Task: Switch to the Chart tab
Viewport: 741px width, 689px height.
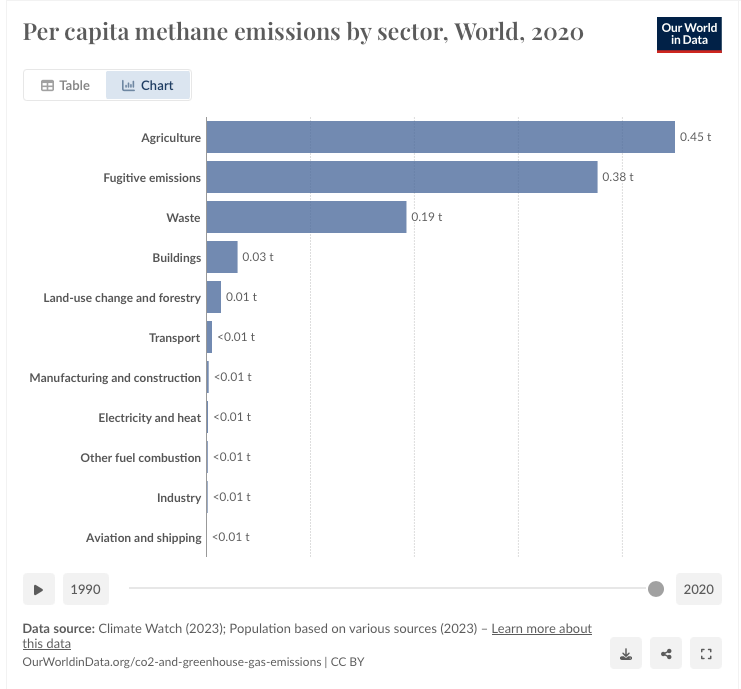Action: point(148,85)
